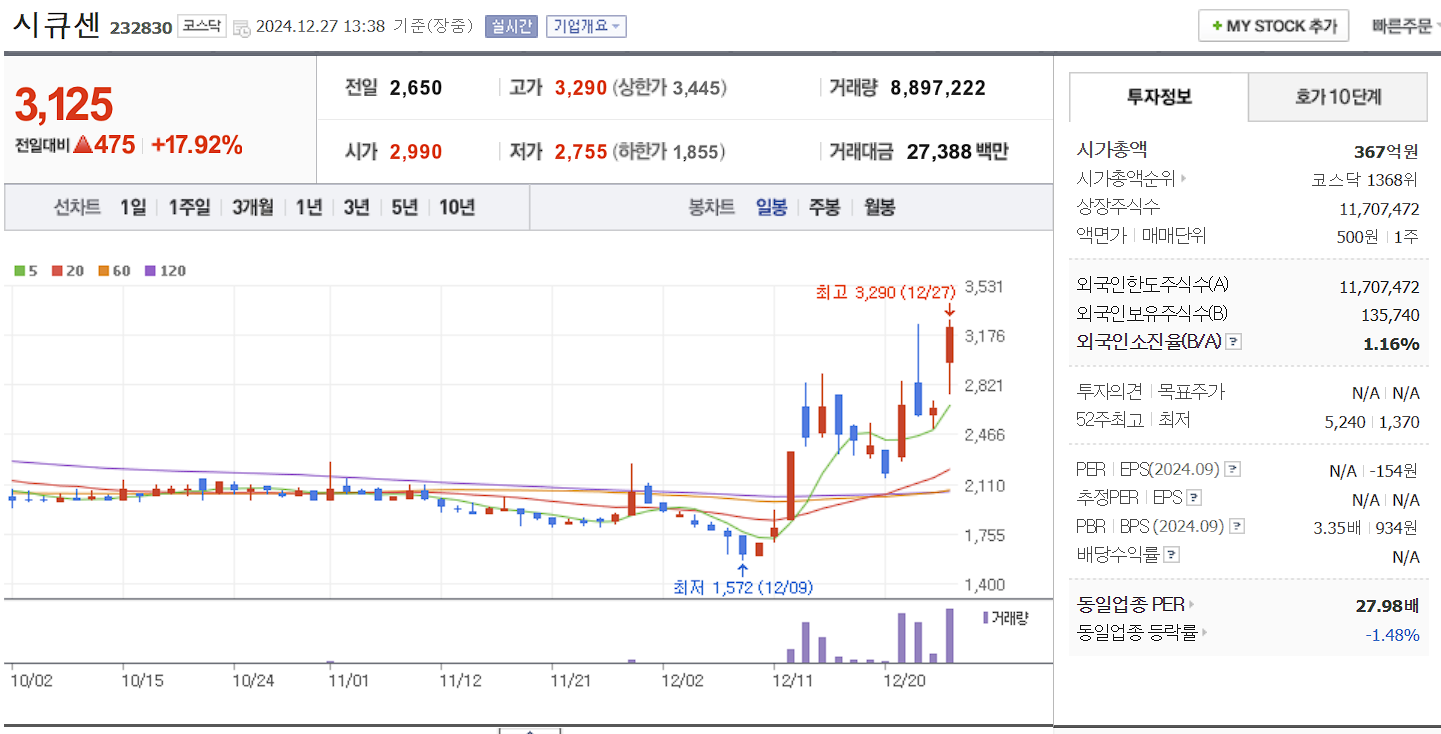
Task: Toggle the red 20-day moving average legend
Action: coord(57,271)
